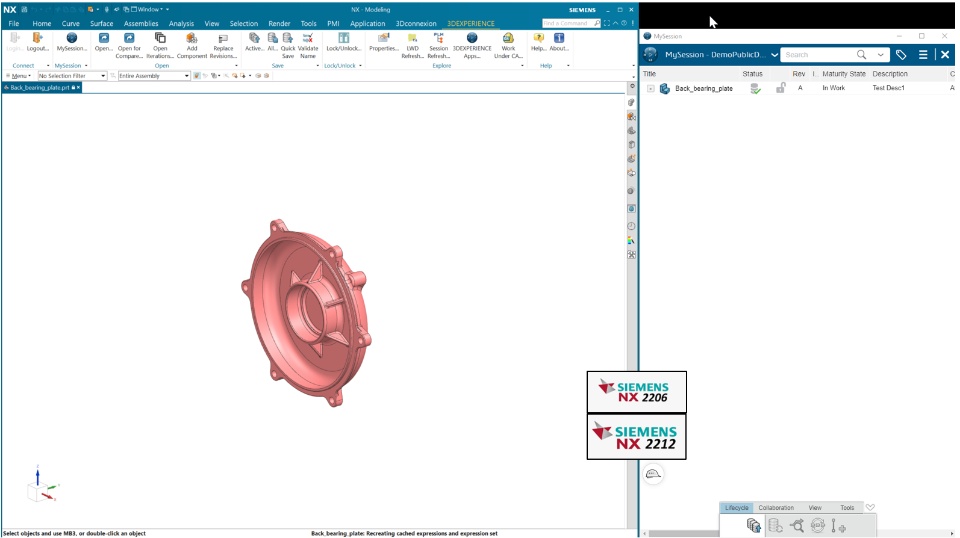Viewport: 960px width, 538px height.
Task: Expand the Back_bearing_plate tree row
Action: (x=651, y=89)
